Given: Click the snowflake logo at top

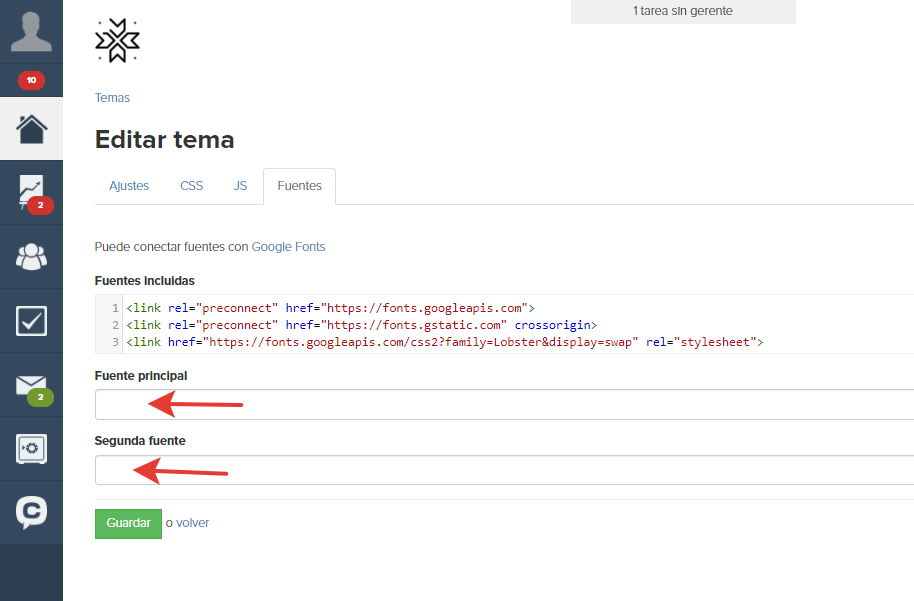Looking at the screenshot, I should pos(117,40).
